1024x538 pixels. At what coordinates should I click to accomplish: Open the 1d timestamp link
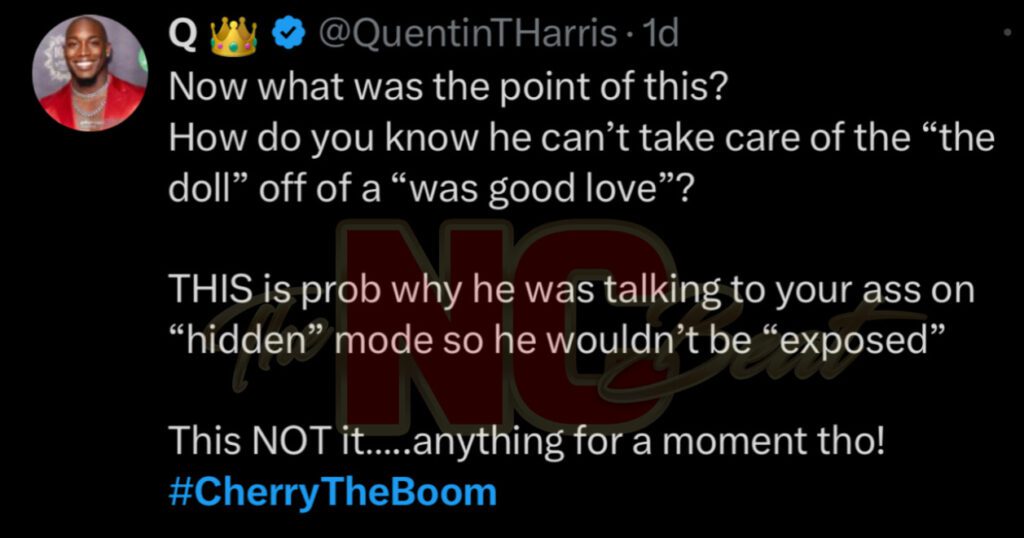[x=662, y=36]
